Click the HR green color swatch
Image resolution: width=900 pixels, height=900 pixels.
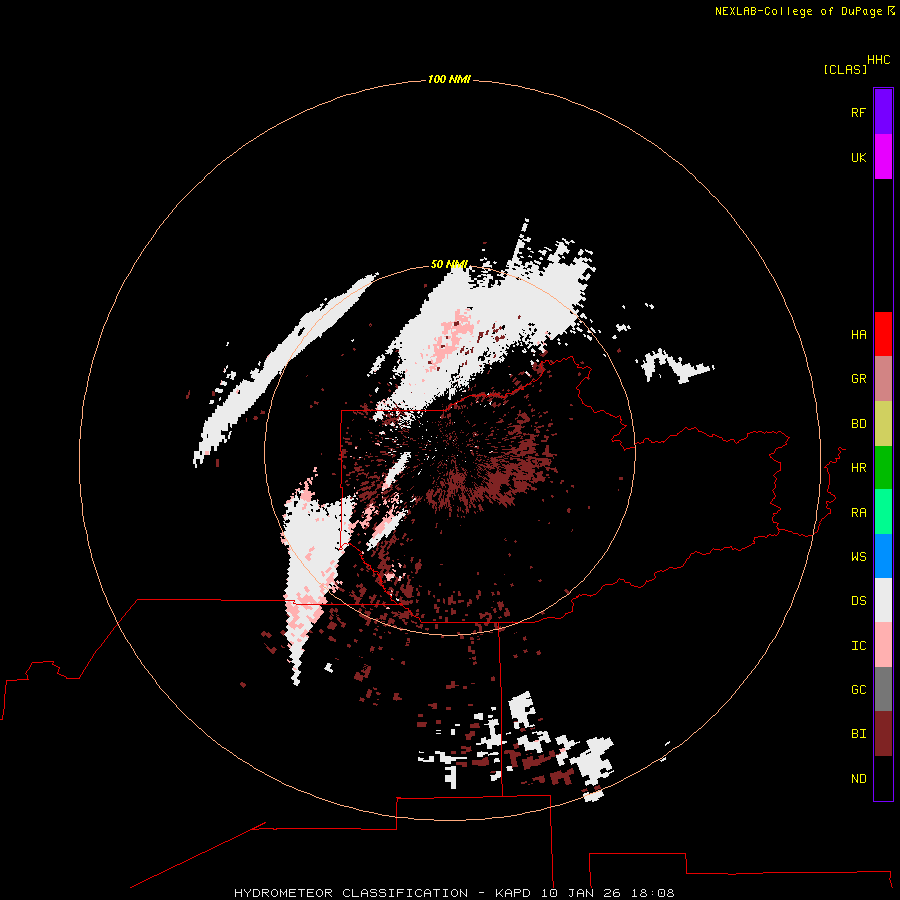click(883, 468)
